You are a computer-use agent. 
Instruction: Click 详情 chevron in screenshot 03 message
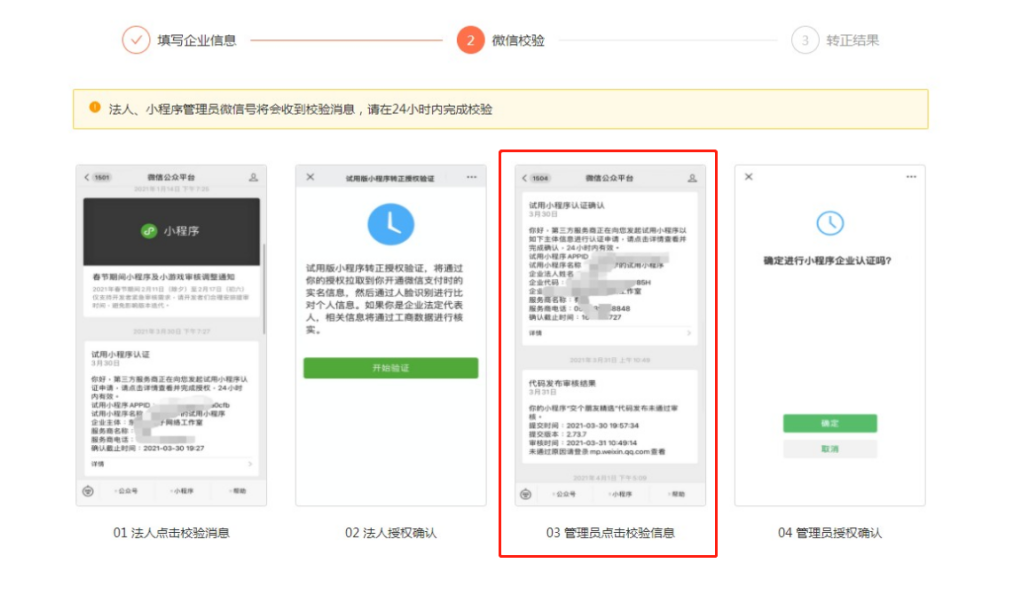tap(688, 333)
